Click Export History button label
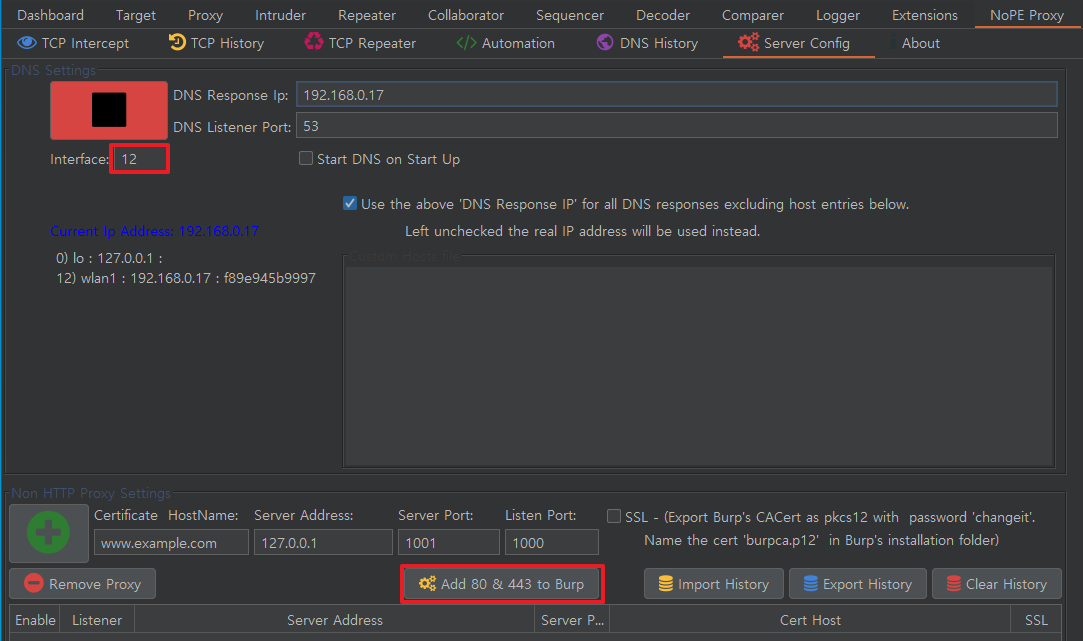The width and height of the screenshot is (1083, 641). click(x=867, y=584)
